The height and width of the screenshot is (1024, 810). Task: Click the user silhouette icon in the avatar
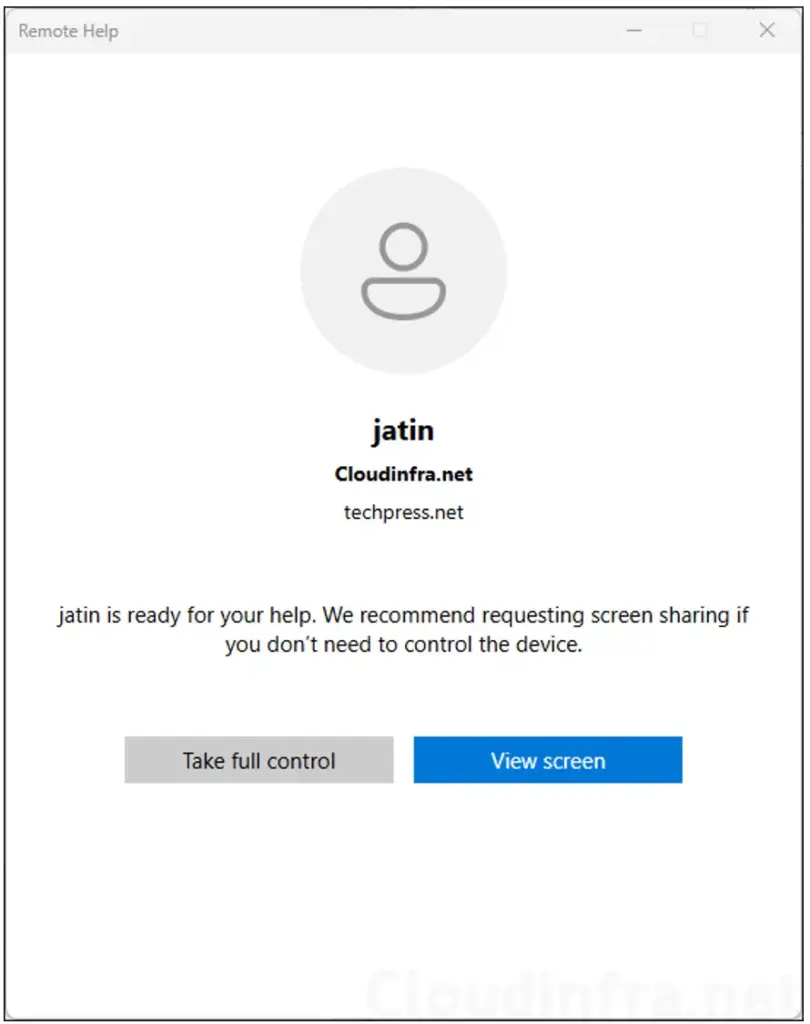coord(403,272)
